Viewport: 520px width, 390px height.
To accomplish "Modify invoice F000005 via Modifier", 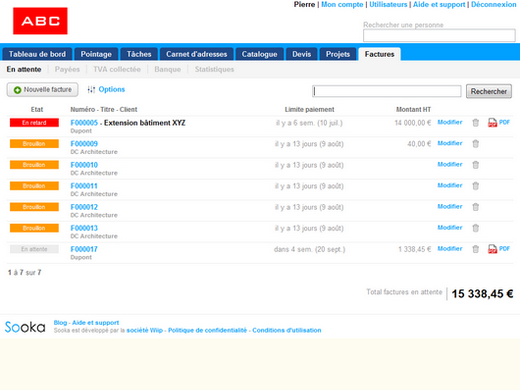I will 450,122.
